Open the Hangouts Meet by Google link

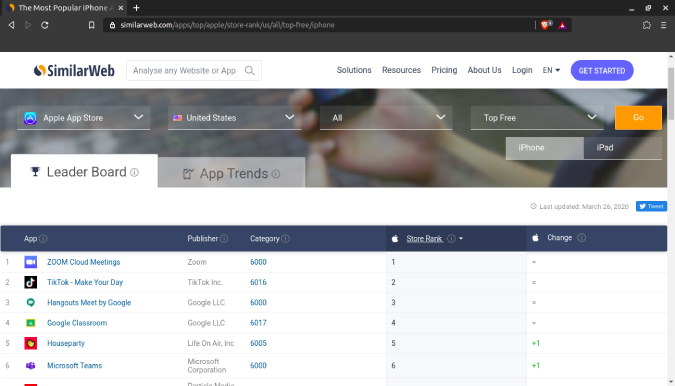[89, 303]
